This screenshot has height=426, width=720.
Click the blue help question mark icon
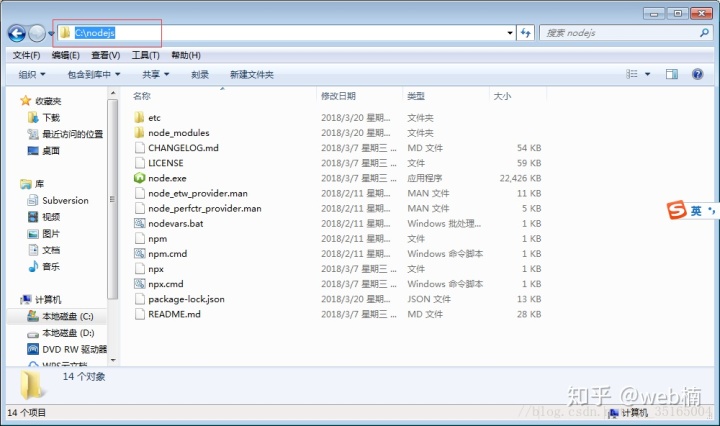click(698, 74)
